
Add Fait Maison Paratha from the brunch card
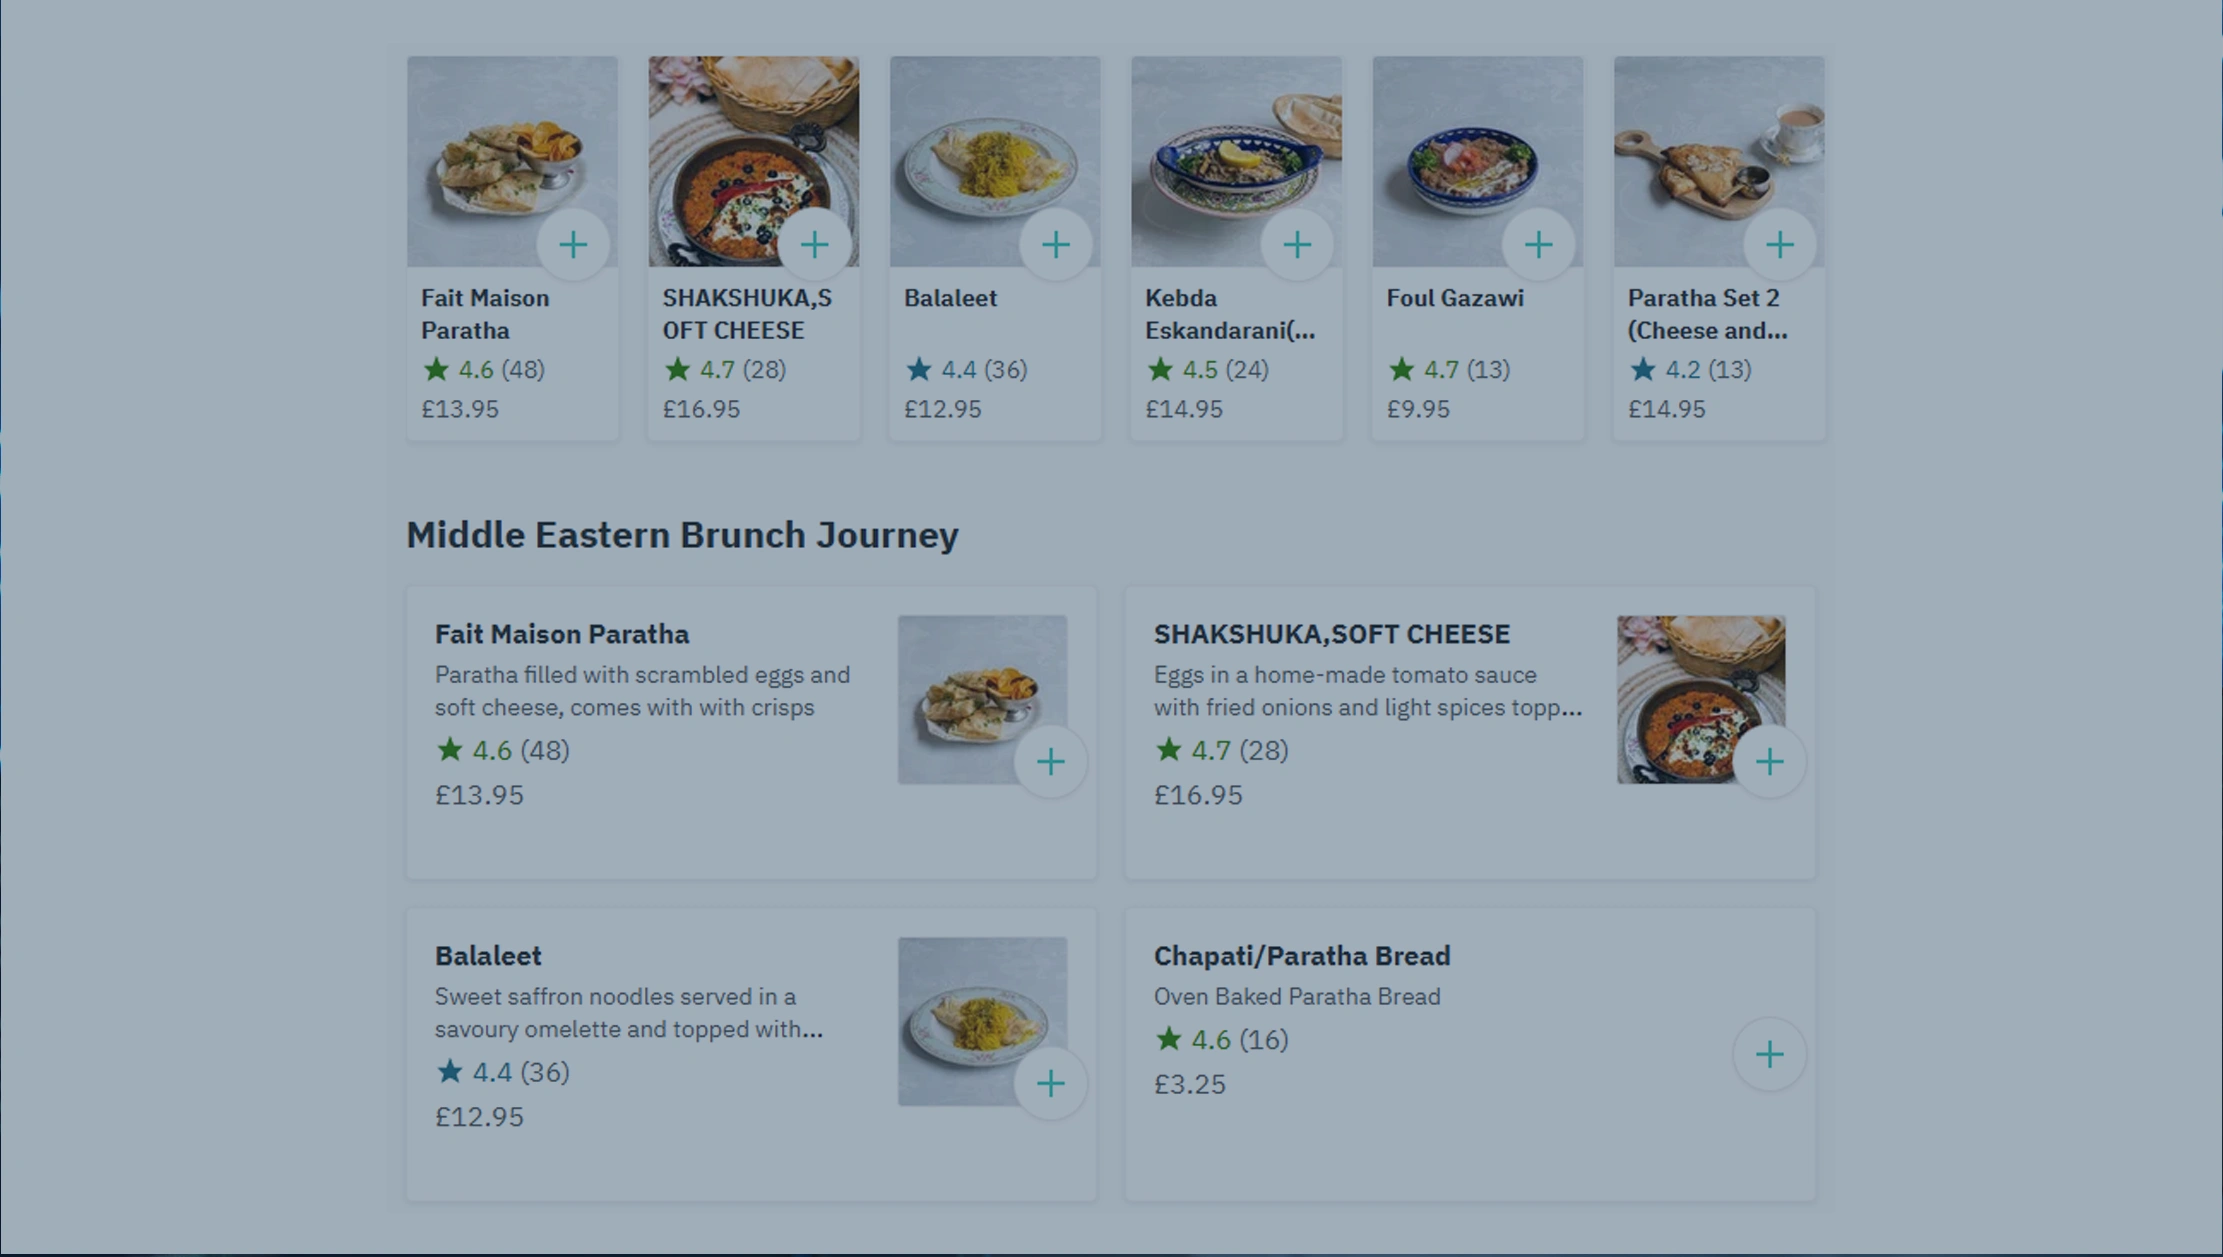coord(1050,762)
